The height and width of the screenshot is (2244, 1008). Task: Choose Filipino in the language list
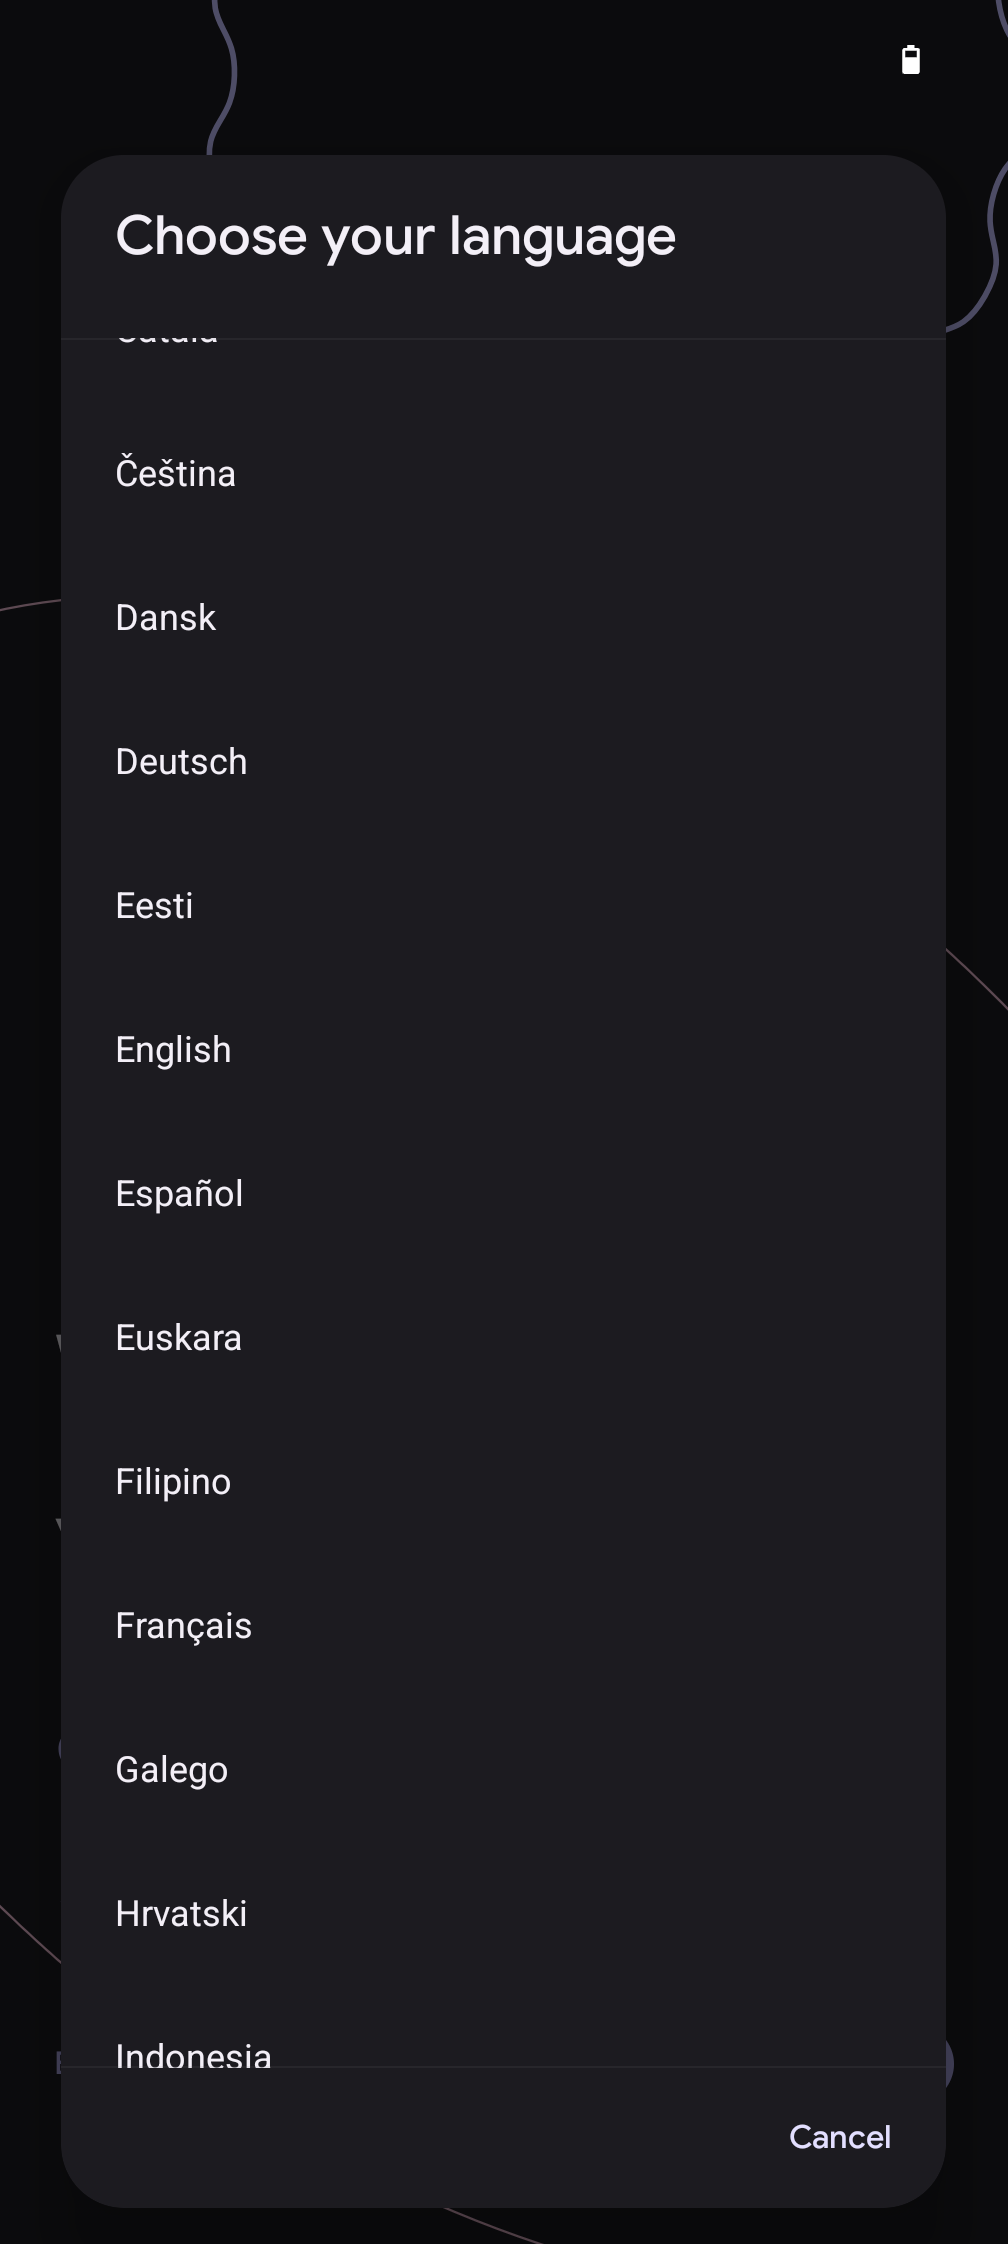173,1482
